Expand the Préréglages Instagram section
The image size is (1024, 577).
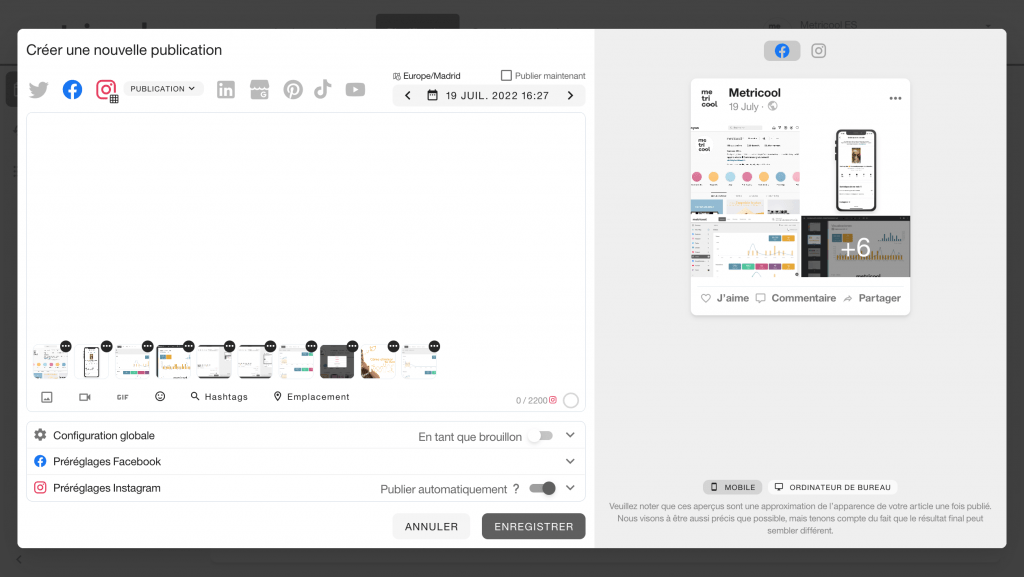point(570,488)
